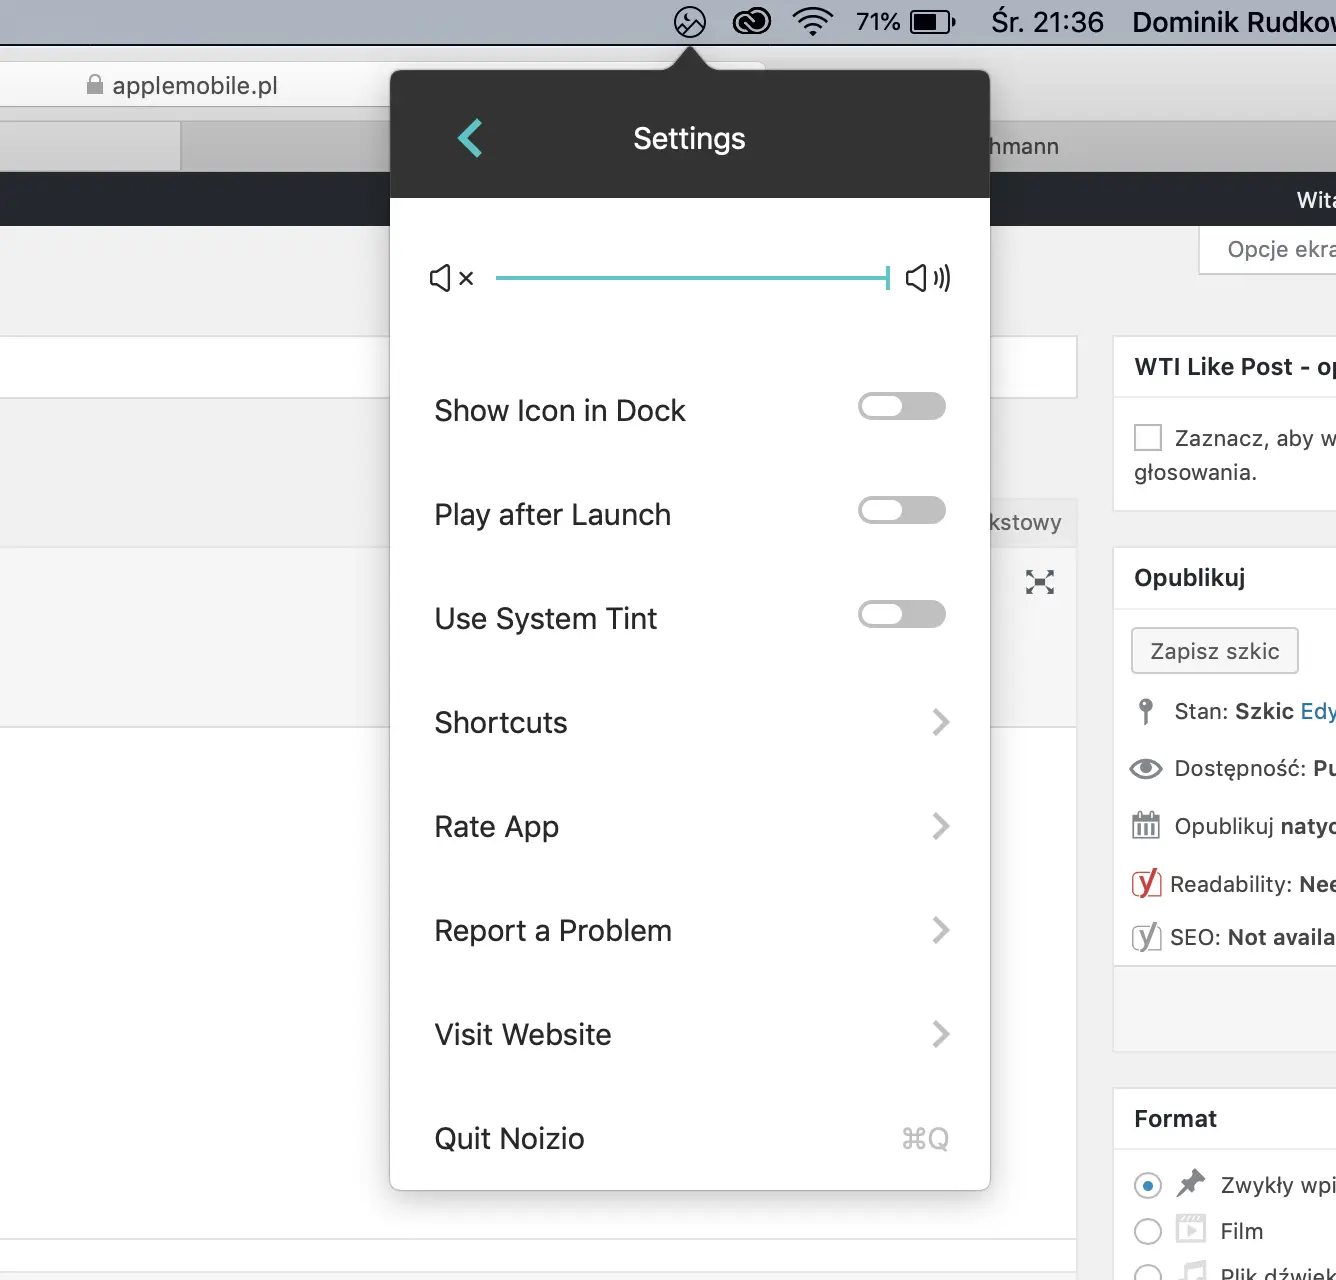Toggle the fullscreen editor icon
The height and width of the screenshot is (1280, 1336).
(1040, 582)
